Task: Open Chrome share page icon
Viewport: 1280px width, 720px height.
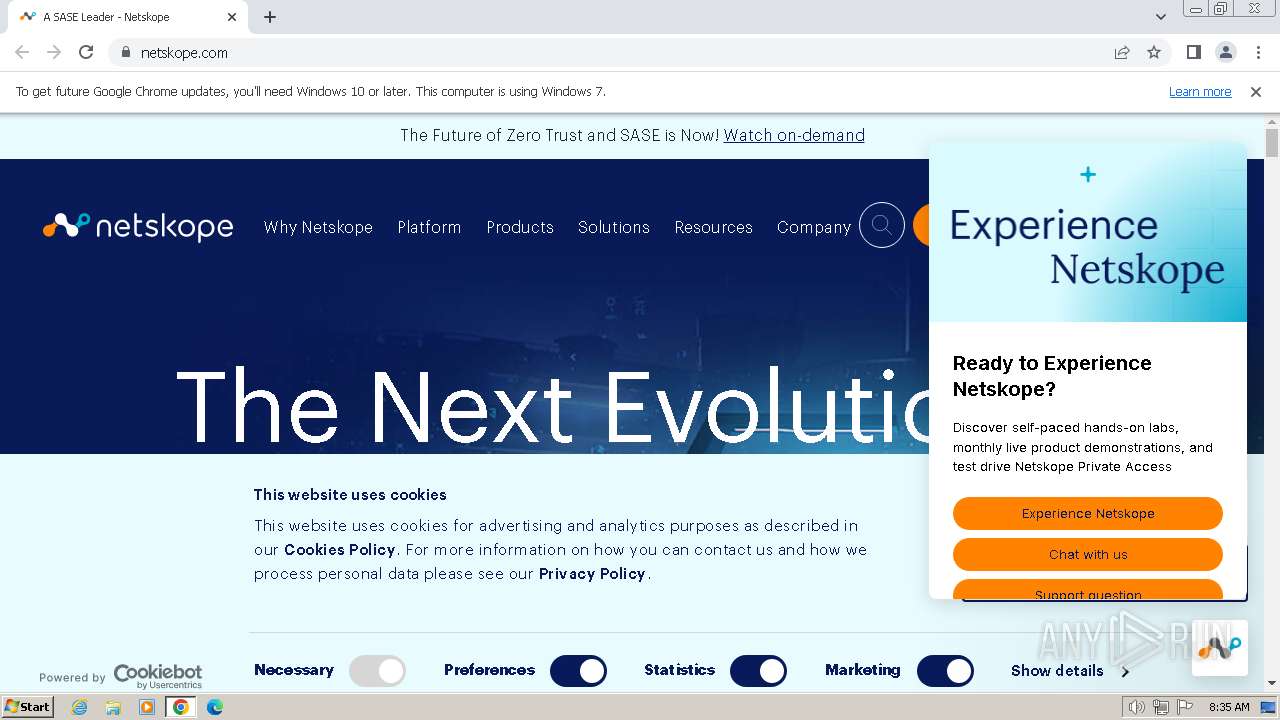Action: point(1122,52)
